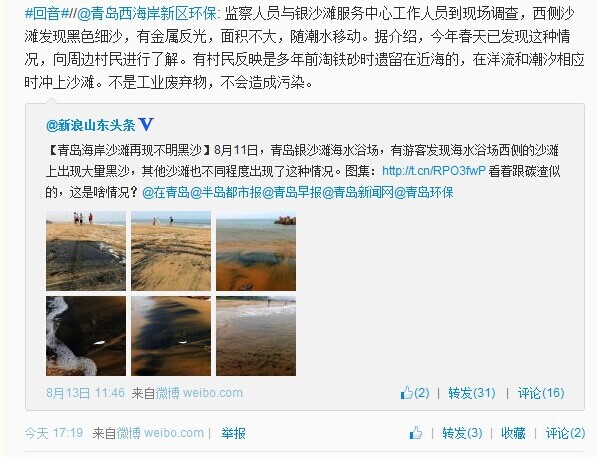Image resolution: width=597 pixels, height=457 pixels.
Task: Click 转发(31) on the quoted post
Action: [x=472, y=393]
